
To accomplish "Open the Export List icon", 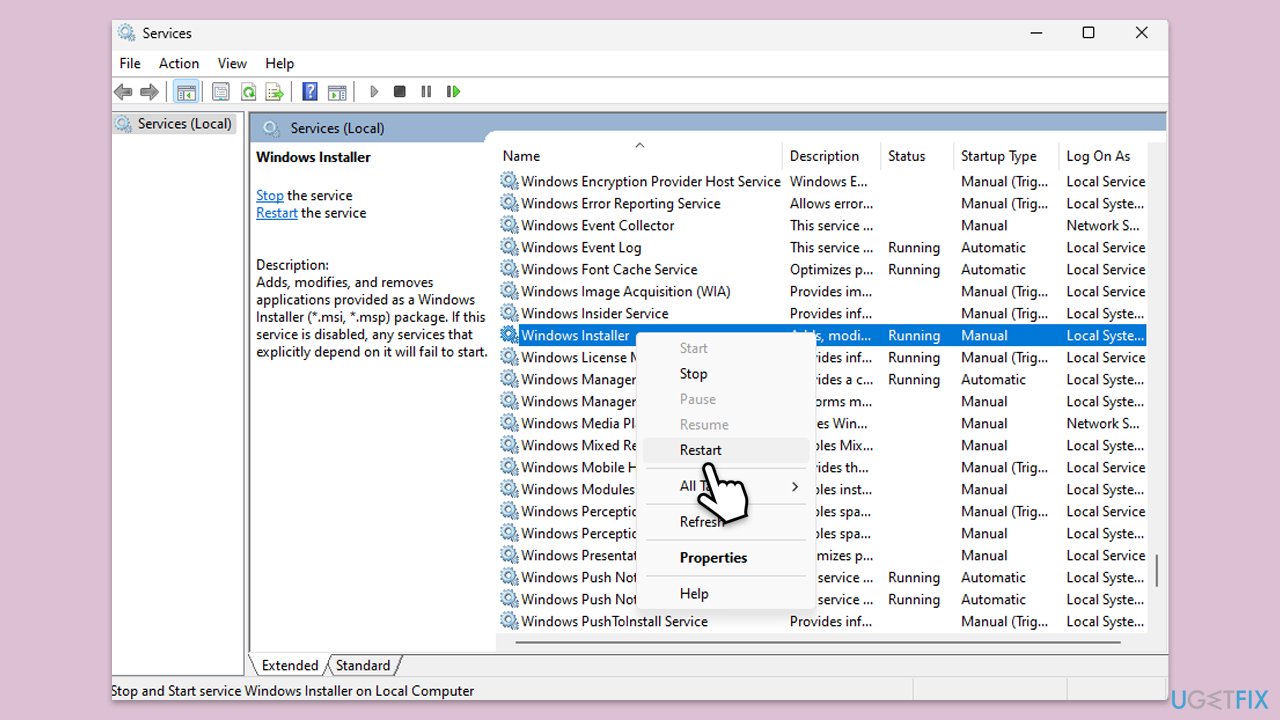I will click(x=274, y=91).
